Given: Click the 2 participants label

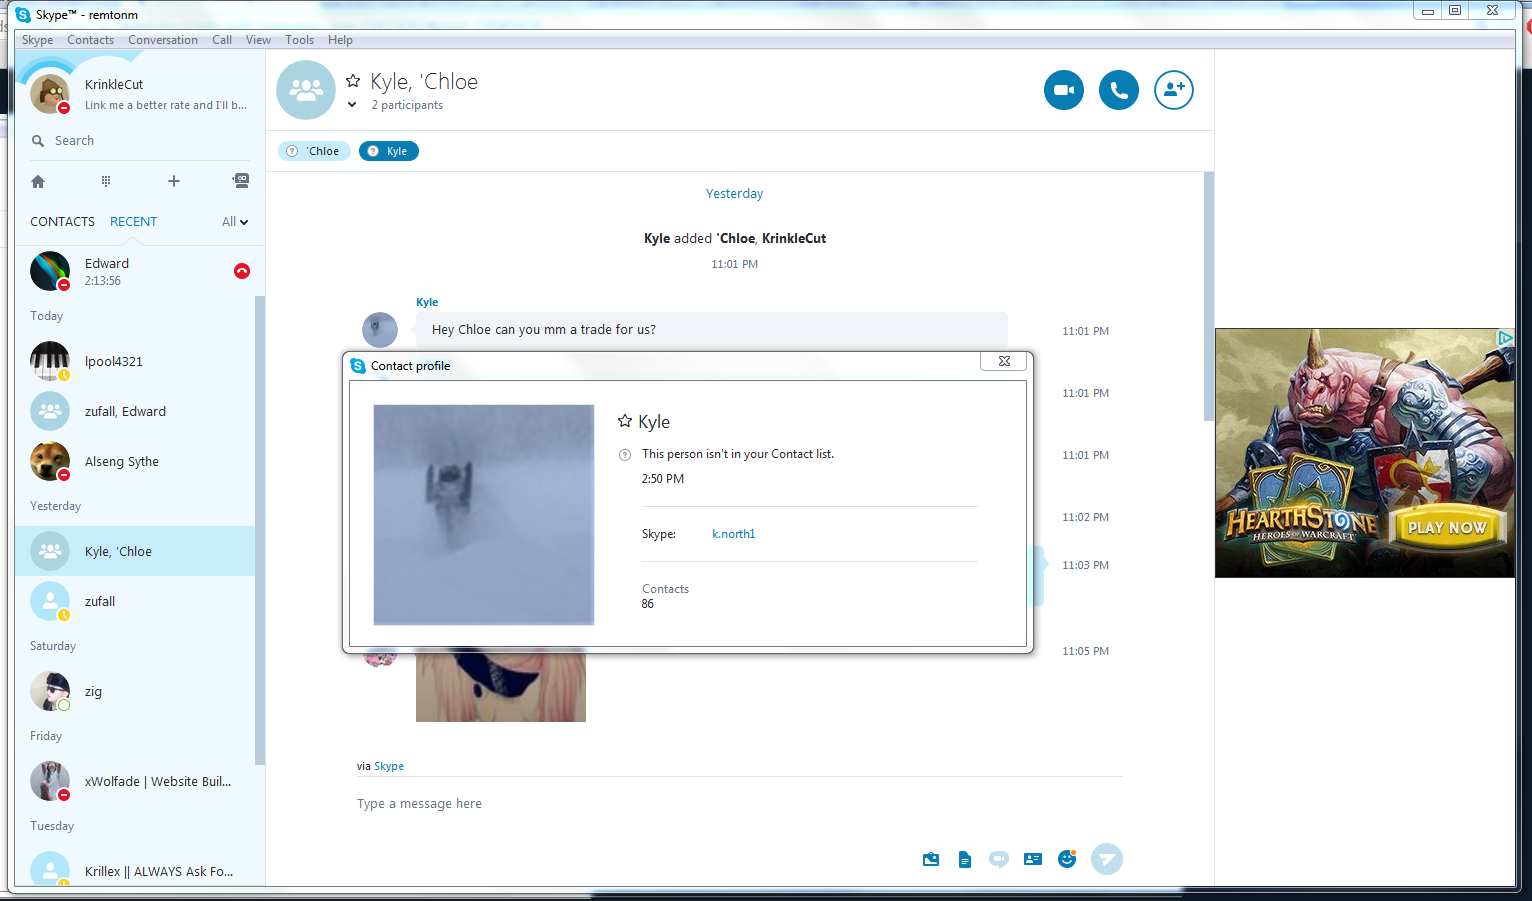Looking at the screenshot, I should coord(407,105).
